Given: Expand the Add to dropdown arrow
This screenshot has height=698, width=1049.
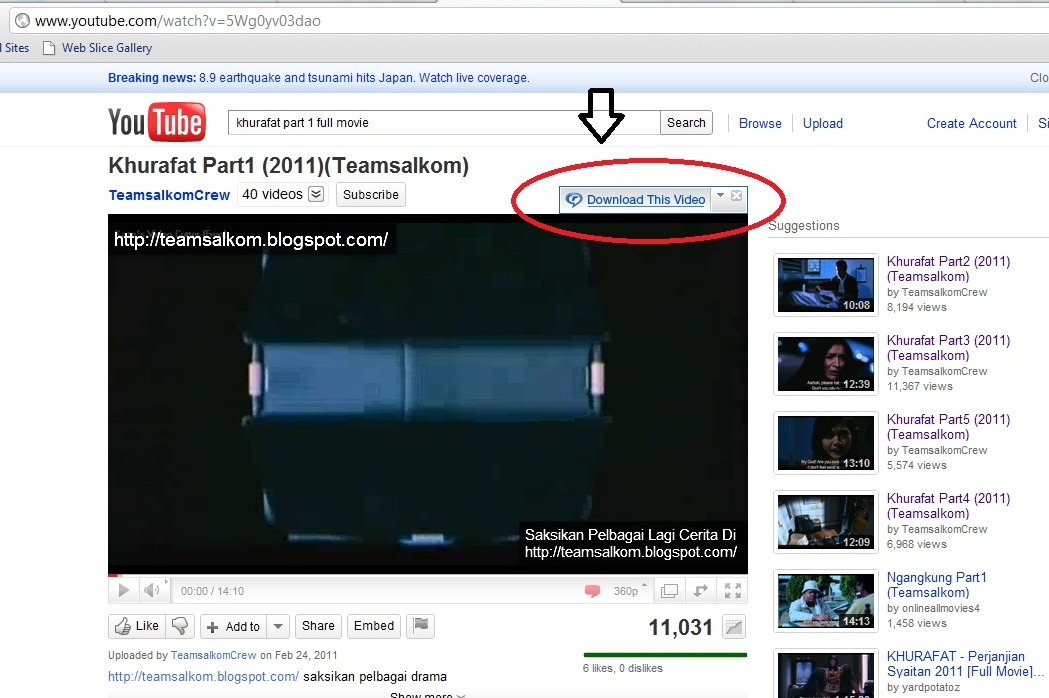Looking at the screenshot, I should 278,626.
